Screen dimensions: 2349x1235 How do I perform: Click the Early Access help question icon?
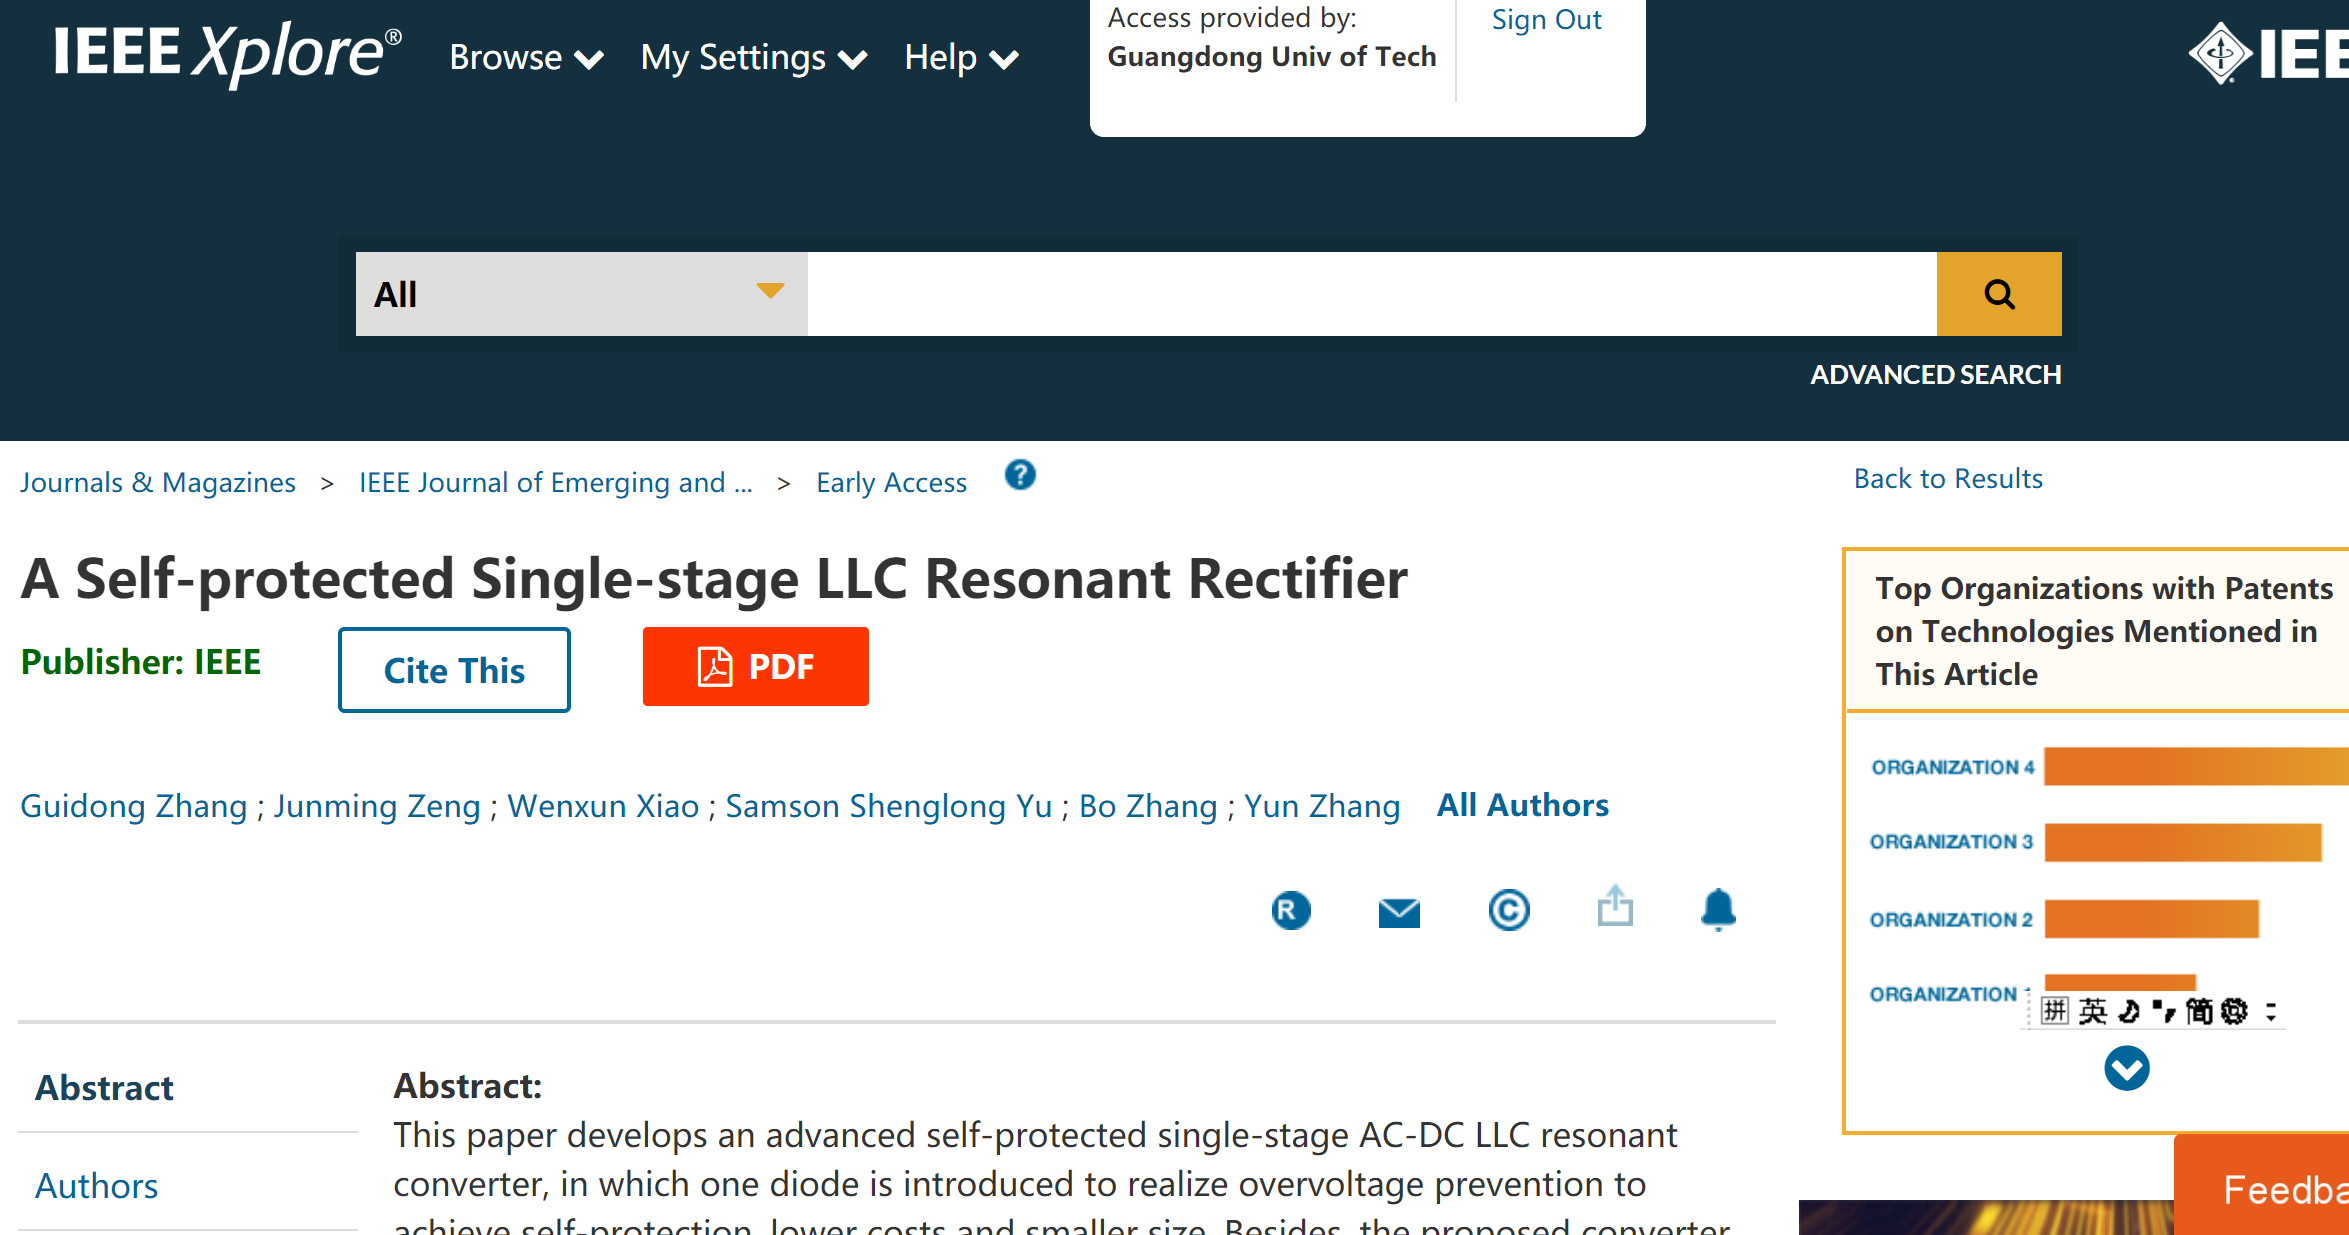pyautogui.click(x=1020, y=475)
